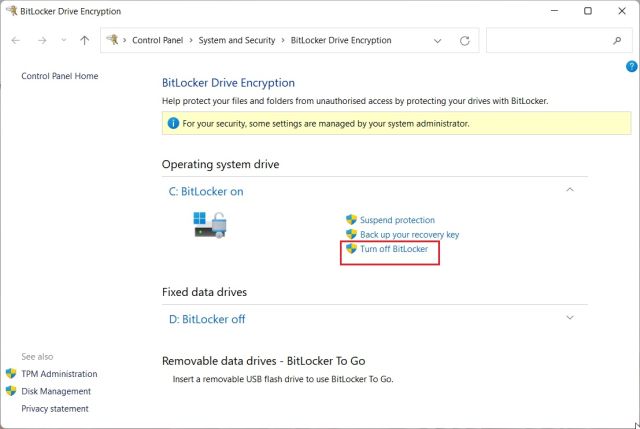Screen dimensions: 640x429
Task: Click the Back navigation arrow
Action: click(x=16, y=41)
